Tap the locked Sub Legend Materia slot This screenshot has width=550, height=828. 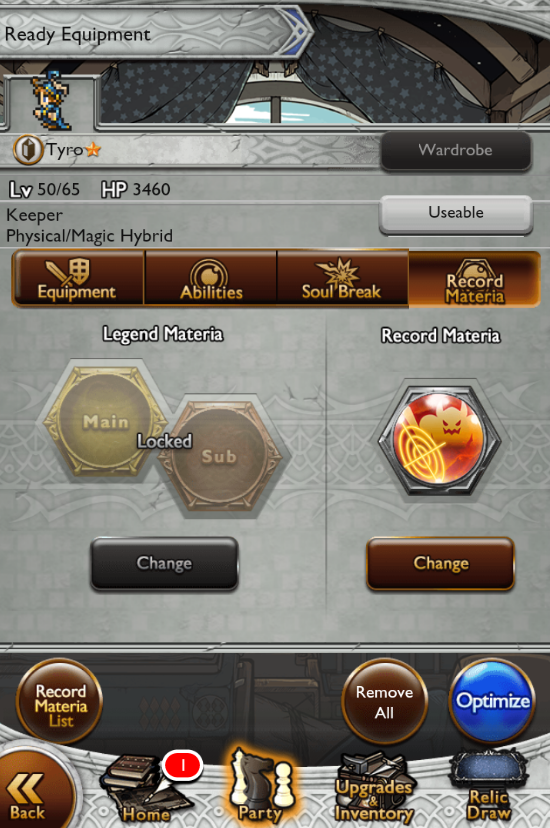click(x=219, y=456)
